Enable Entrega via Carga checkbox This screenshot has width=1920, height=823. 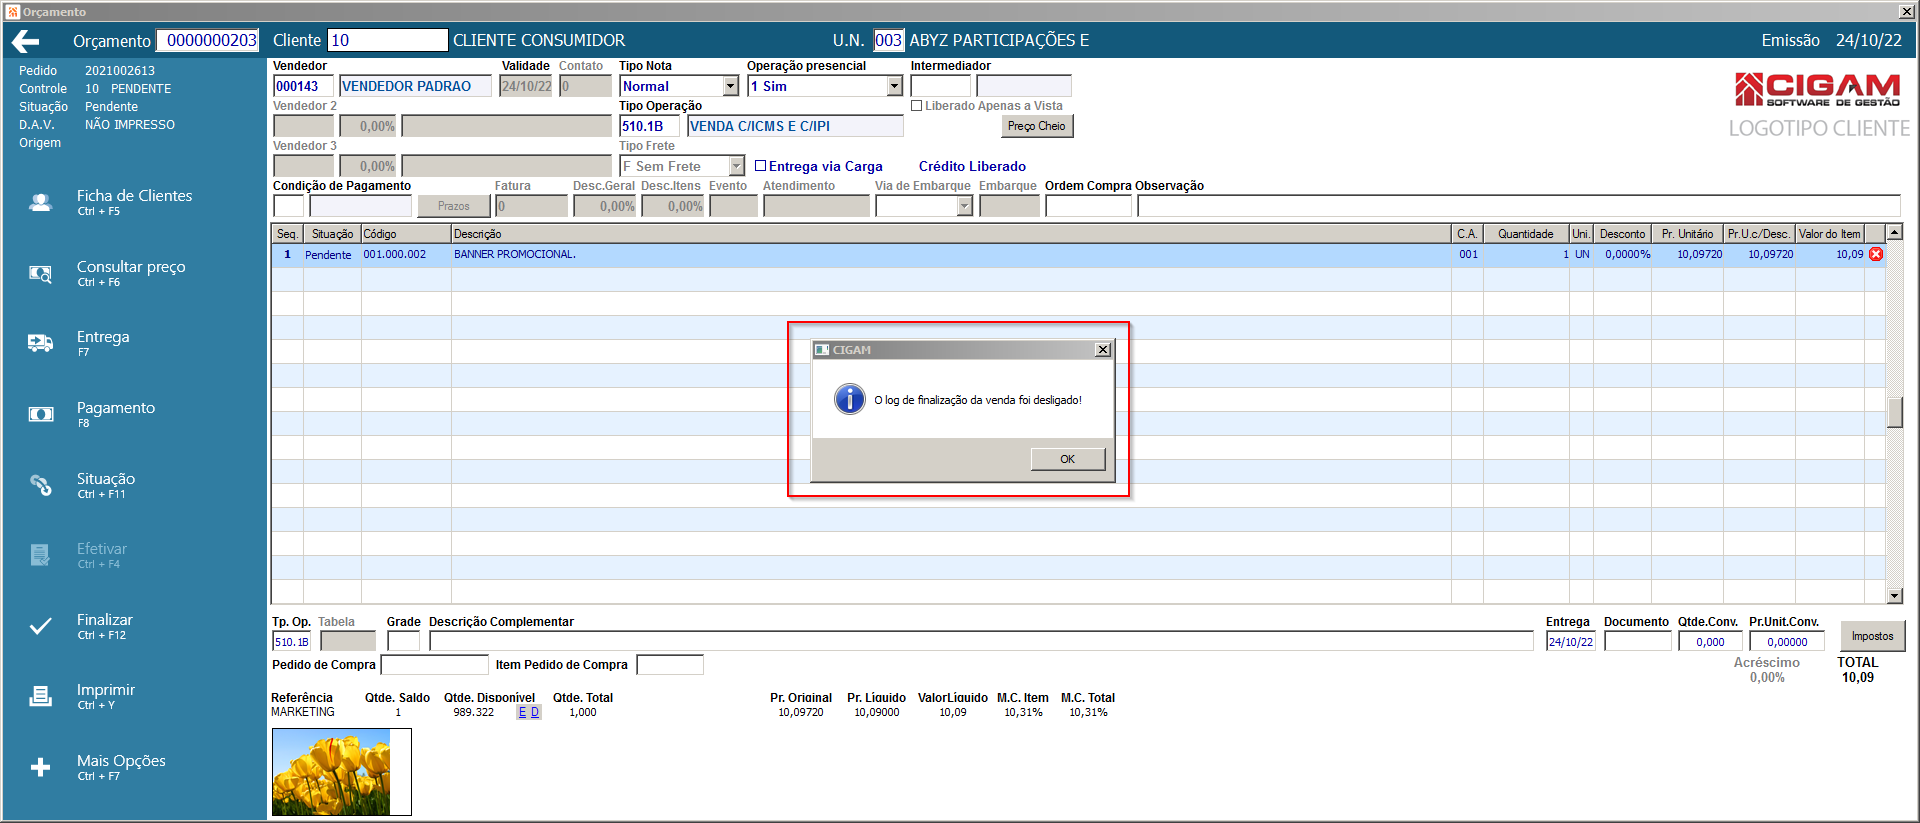(x=760, y=166)
